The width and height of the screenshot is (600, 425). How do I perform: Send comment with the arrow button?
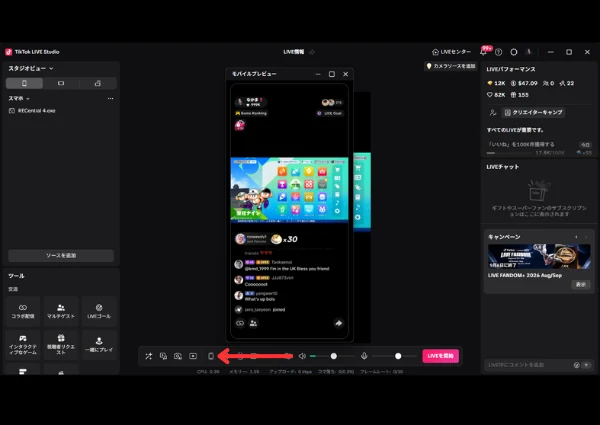[x=587, y=365]
